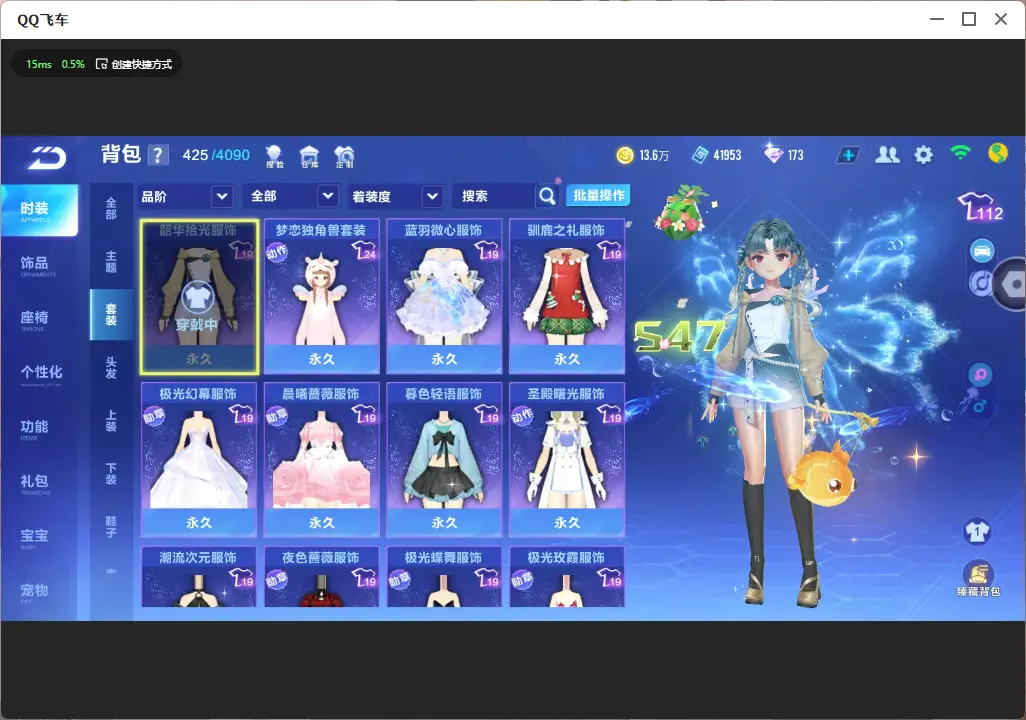
Task: Click the gold coin currency icon
Action: [625, 155]
